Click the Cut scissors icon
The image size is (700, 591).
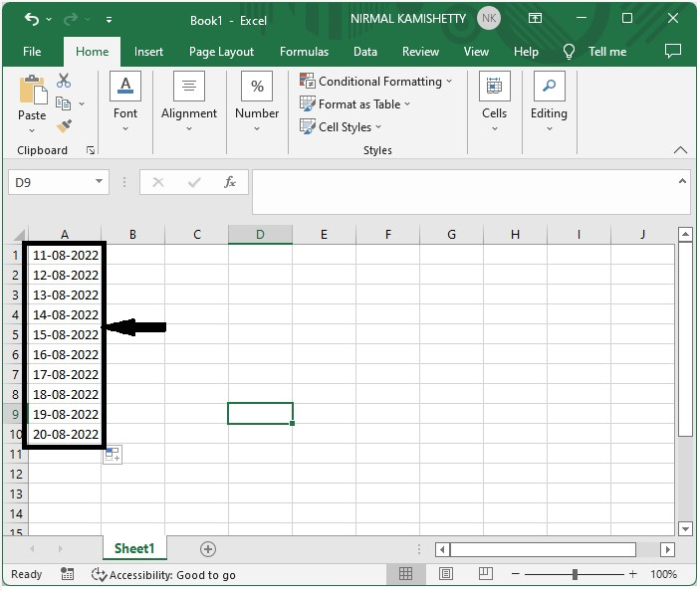(63, 80)
